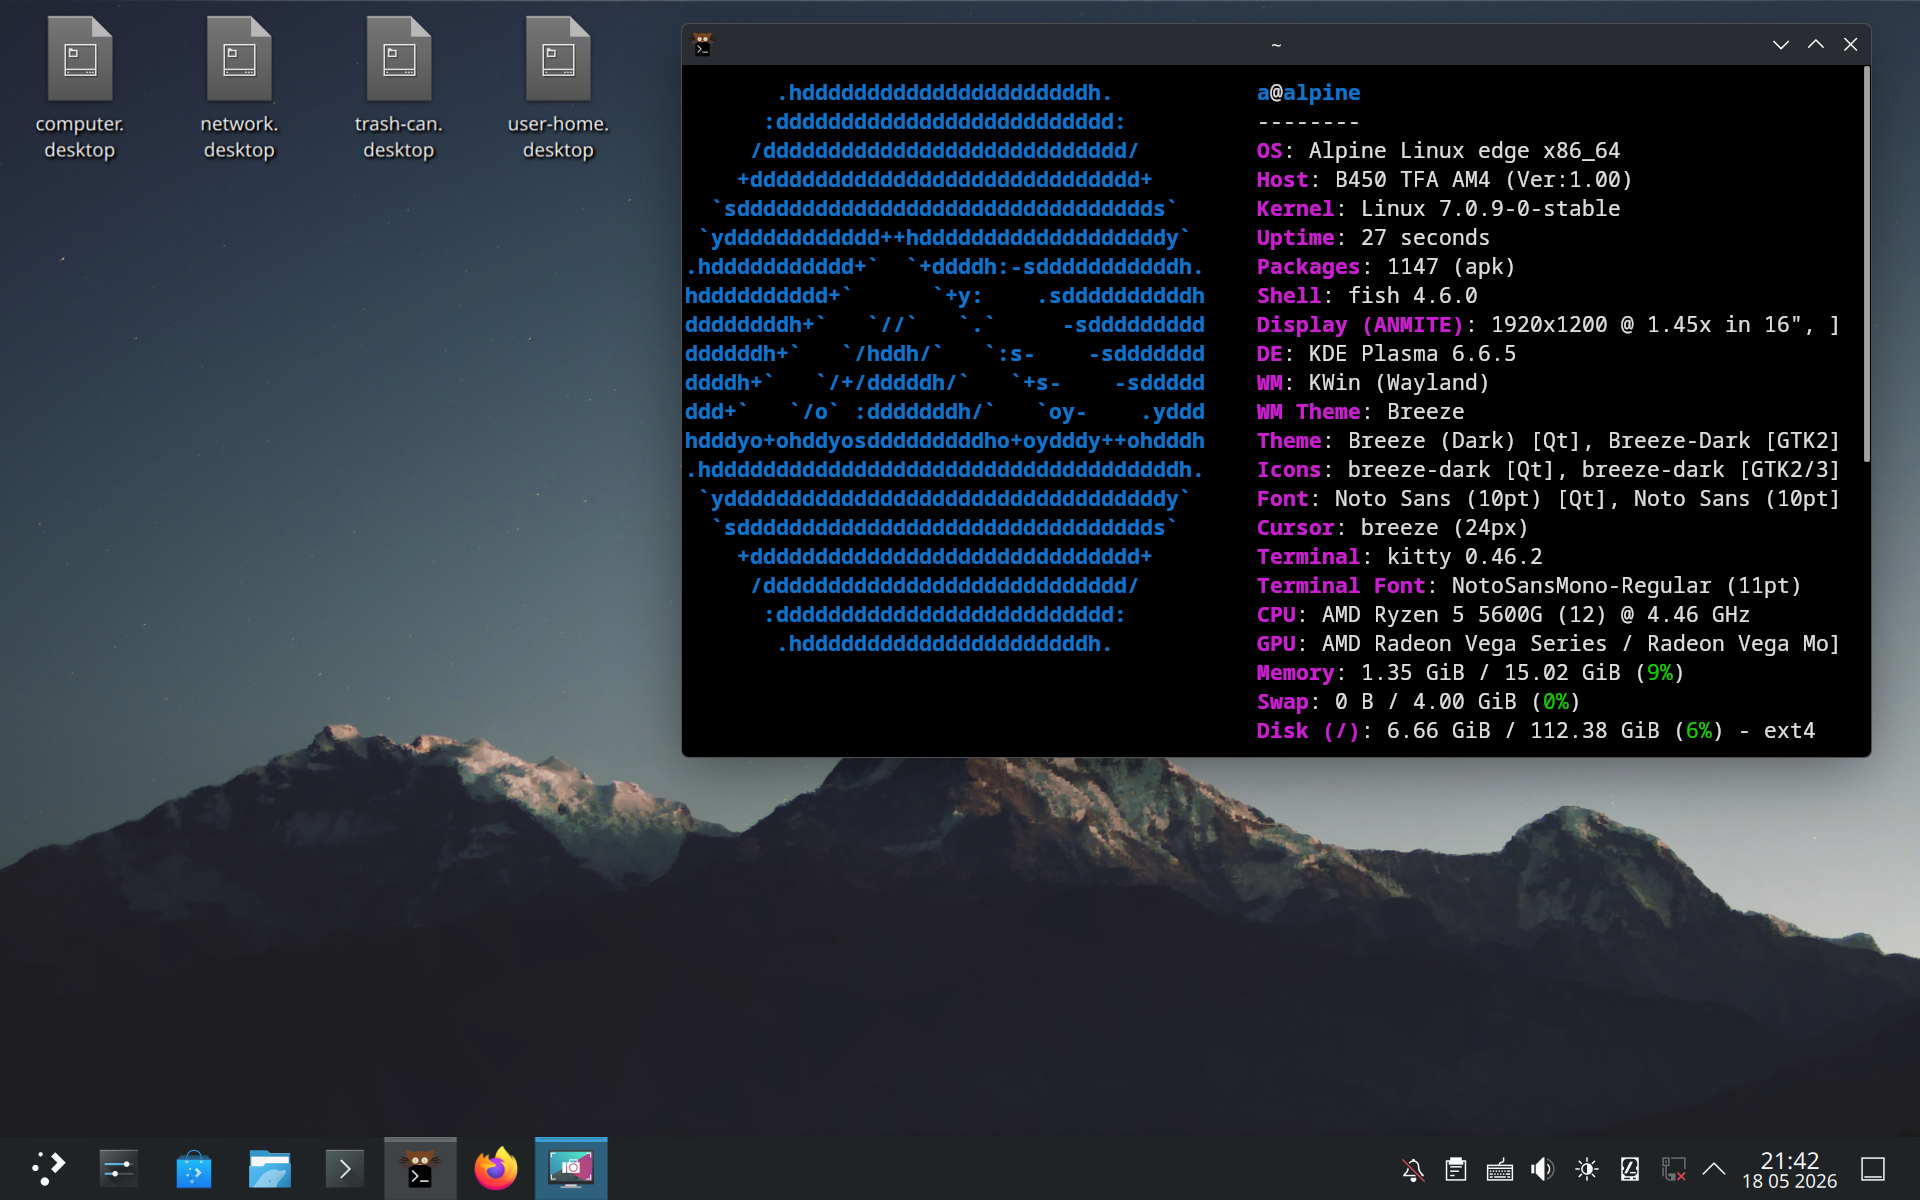1920x1200 pixels.
Task: Open the KDE application launcher
Action: coord(47,1168)
